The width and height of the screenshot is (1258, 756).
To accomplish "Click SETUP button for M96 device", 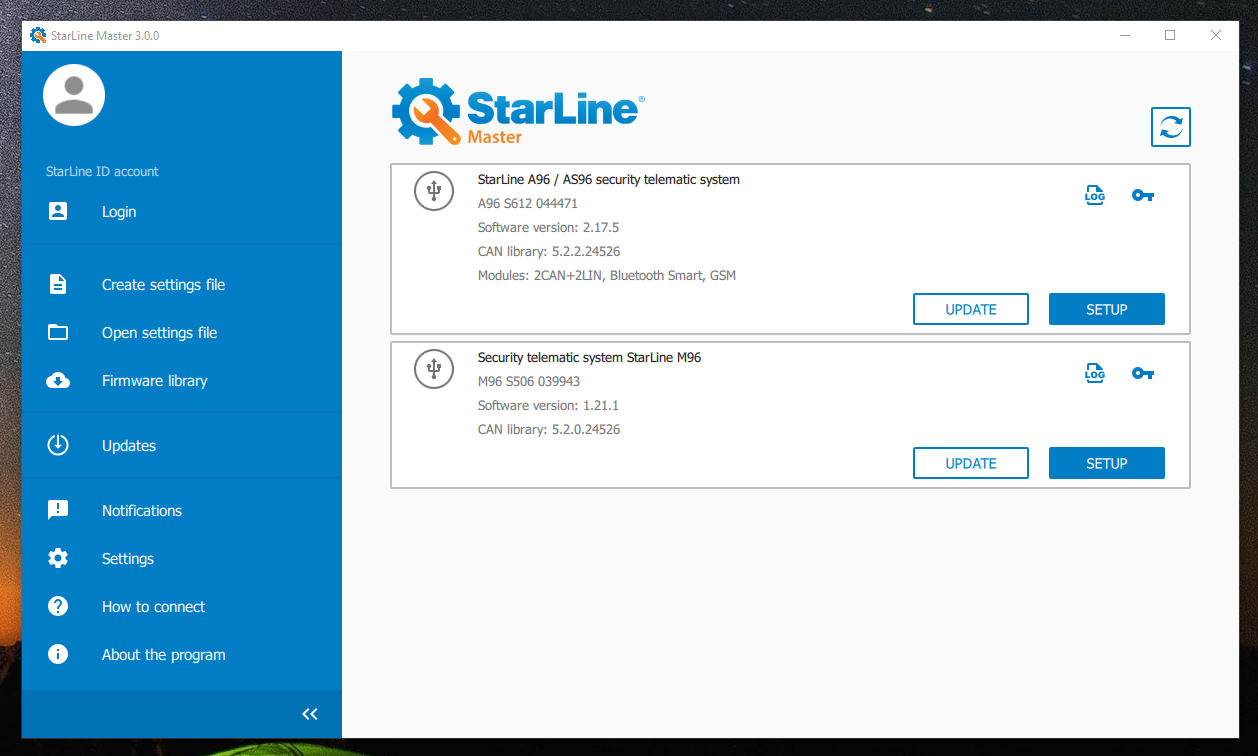I will coord(1107,463).
